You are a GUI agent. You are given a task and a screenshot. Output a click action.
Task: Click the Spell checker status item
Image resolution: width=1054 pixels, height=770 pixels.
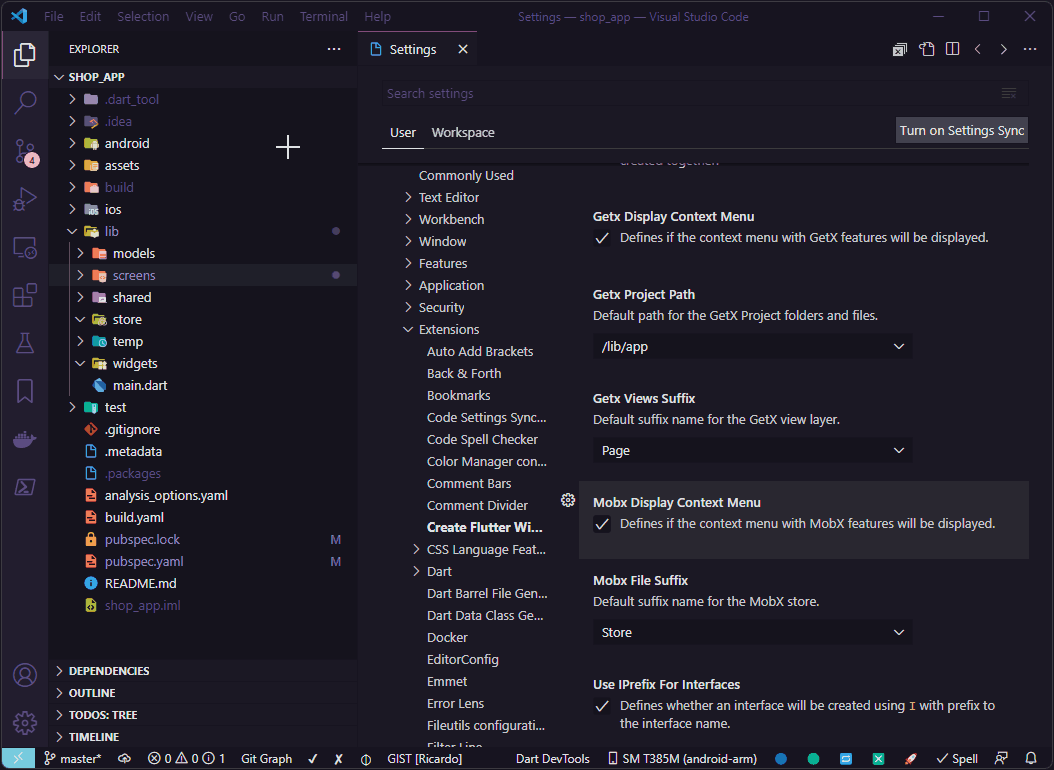[957, 759]
